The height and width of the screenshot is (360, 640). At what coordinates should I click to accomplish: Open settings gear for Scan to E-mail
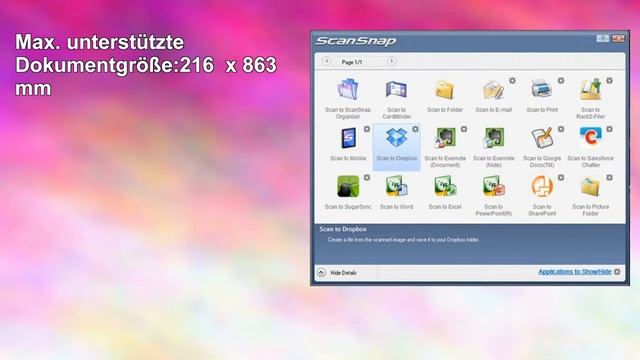(512, 81)
